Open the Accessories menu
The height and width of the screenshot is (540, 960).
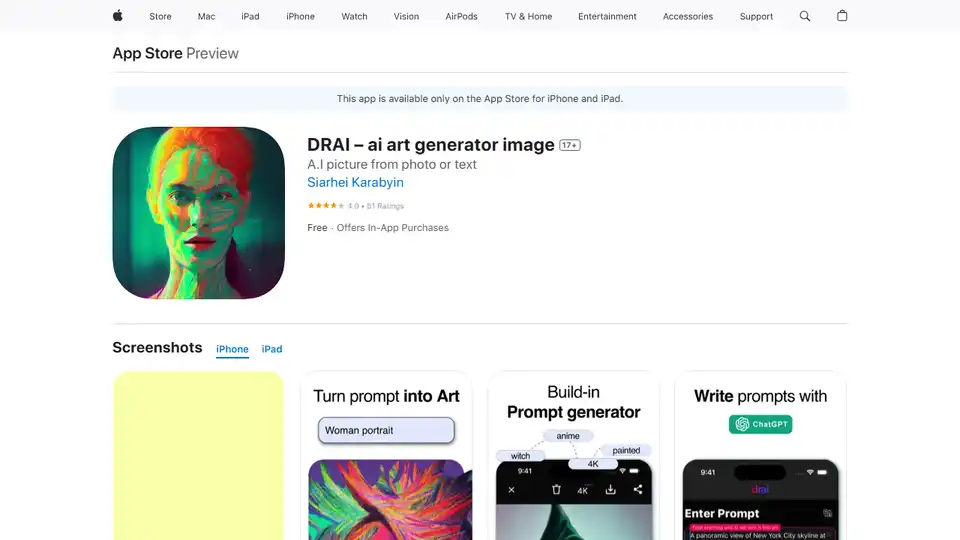pyautogui.click(x=688, y=17)
